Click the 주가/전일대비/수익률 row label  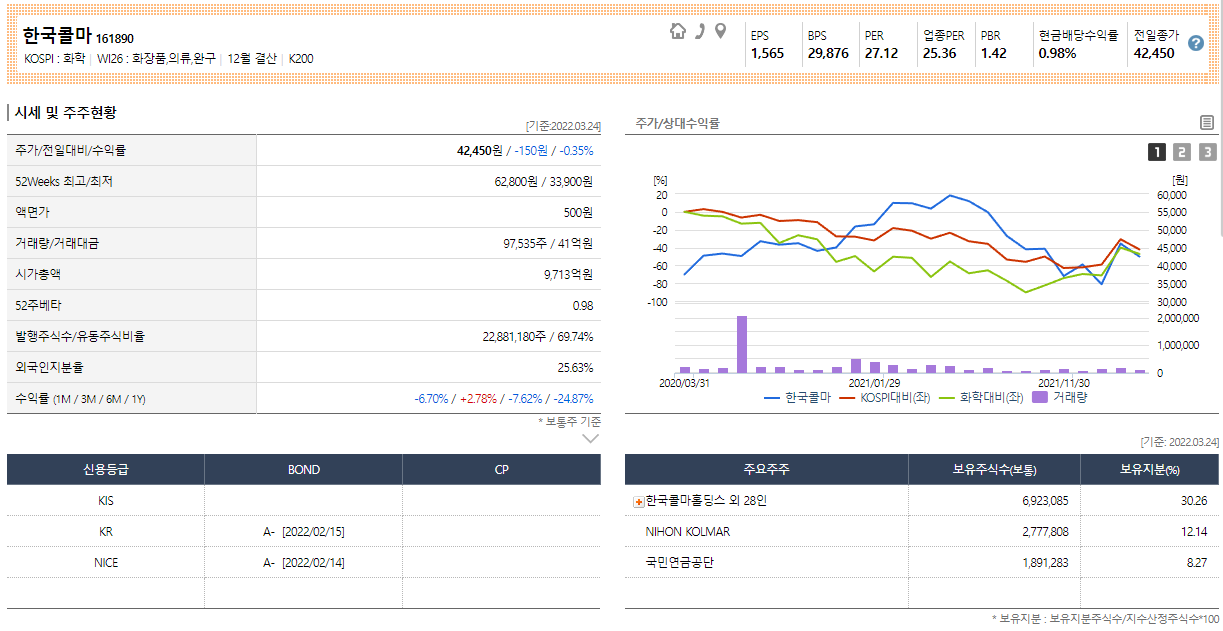(71, 150)
